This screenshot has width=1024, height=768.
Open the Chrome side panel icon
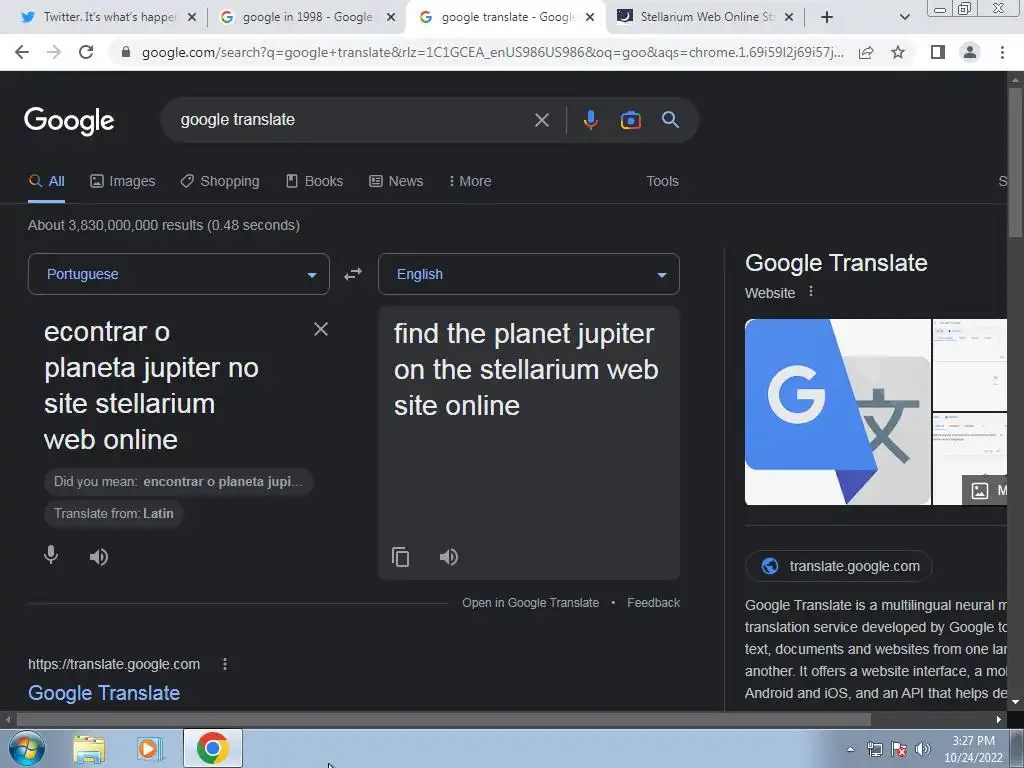[938, 52]
